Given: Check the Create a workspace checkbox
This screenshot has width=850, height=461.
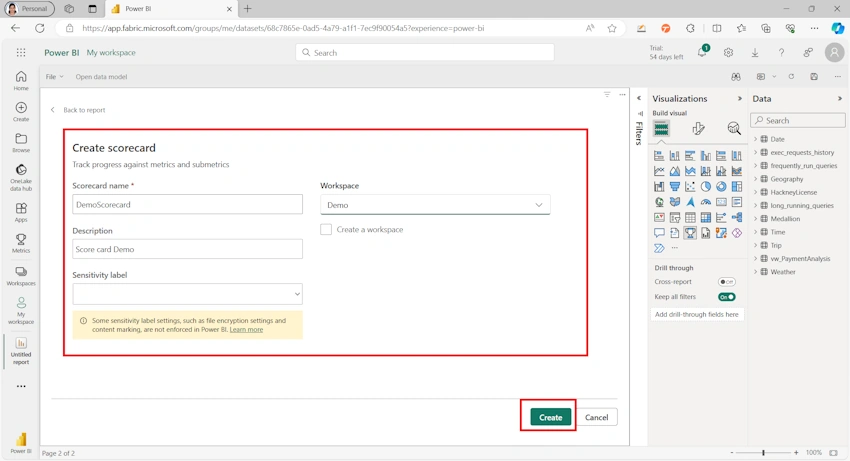Looking at the screenshot, I should click(326, 229).
